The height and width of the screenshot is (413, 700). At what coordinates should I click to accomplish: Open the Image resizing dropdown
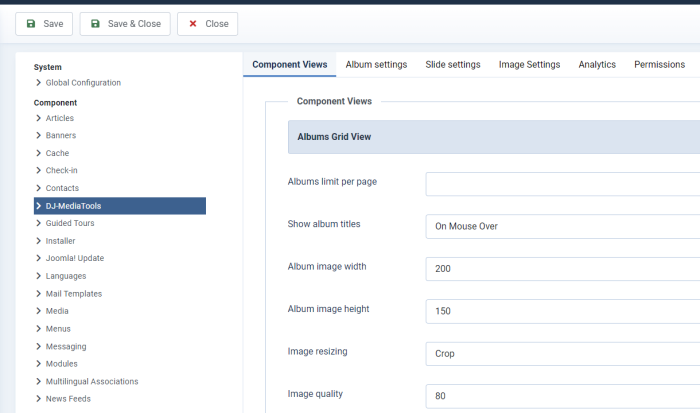pyautogui.click(x=562, y=354)
